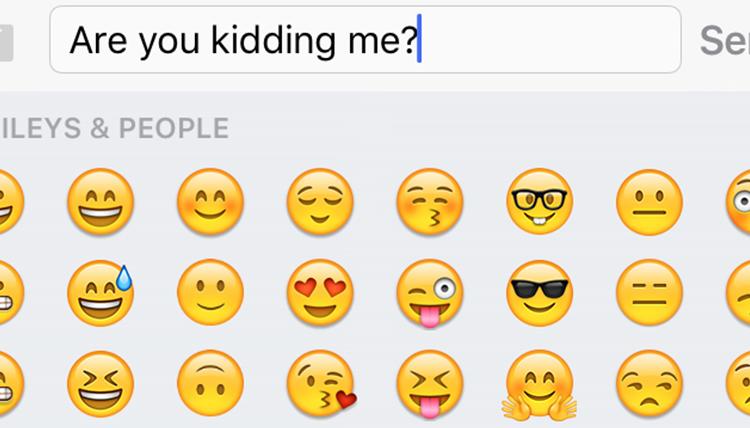Viewport: 750px width, 428px height.
Task: Pick the squinting face with tongue out
Action: (430, 384)
